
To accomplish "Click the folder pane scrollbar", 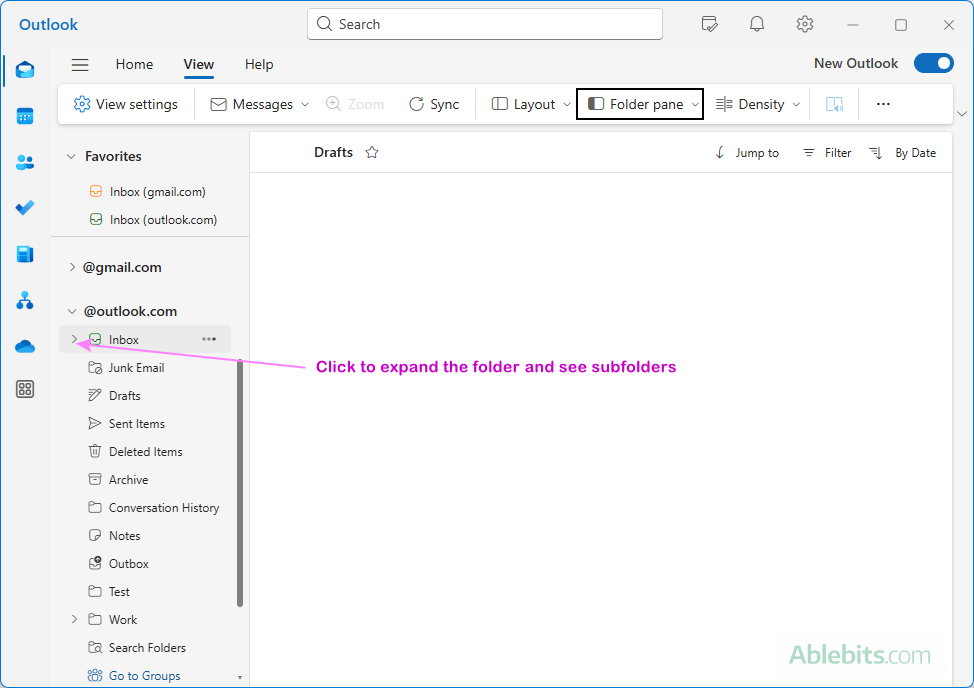I will click(x=240, y=483).
